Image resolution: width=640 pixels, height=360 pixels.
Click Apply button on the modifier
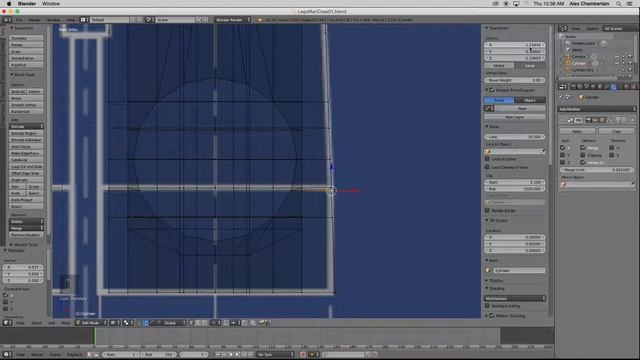click(577, 131)
